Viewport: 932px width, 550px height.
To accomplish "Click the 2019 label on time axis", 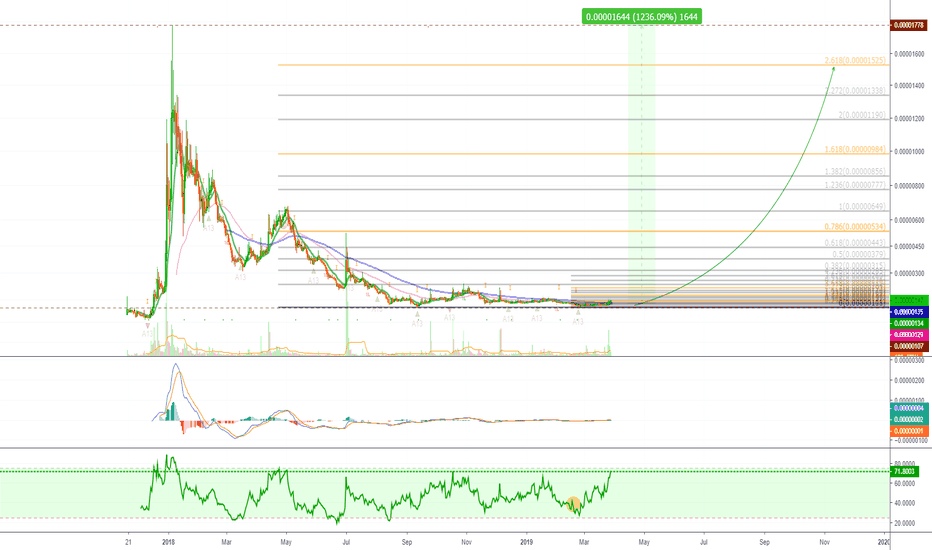I will (527, 542).
